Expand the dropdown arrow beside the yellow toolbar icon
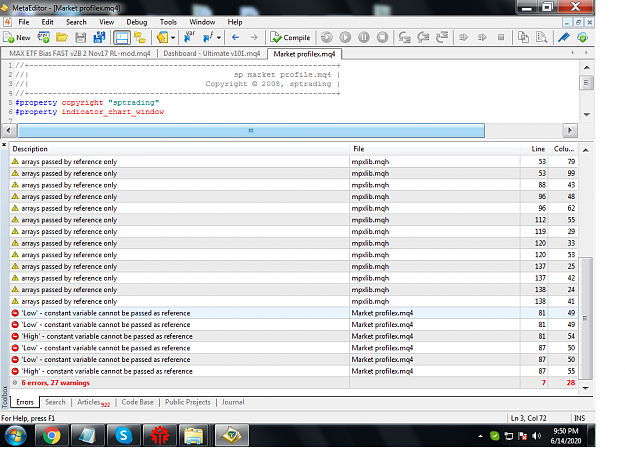Image resolution: width=625 pixels, height=469 pixels. tap(173, 38)
